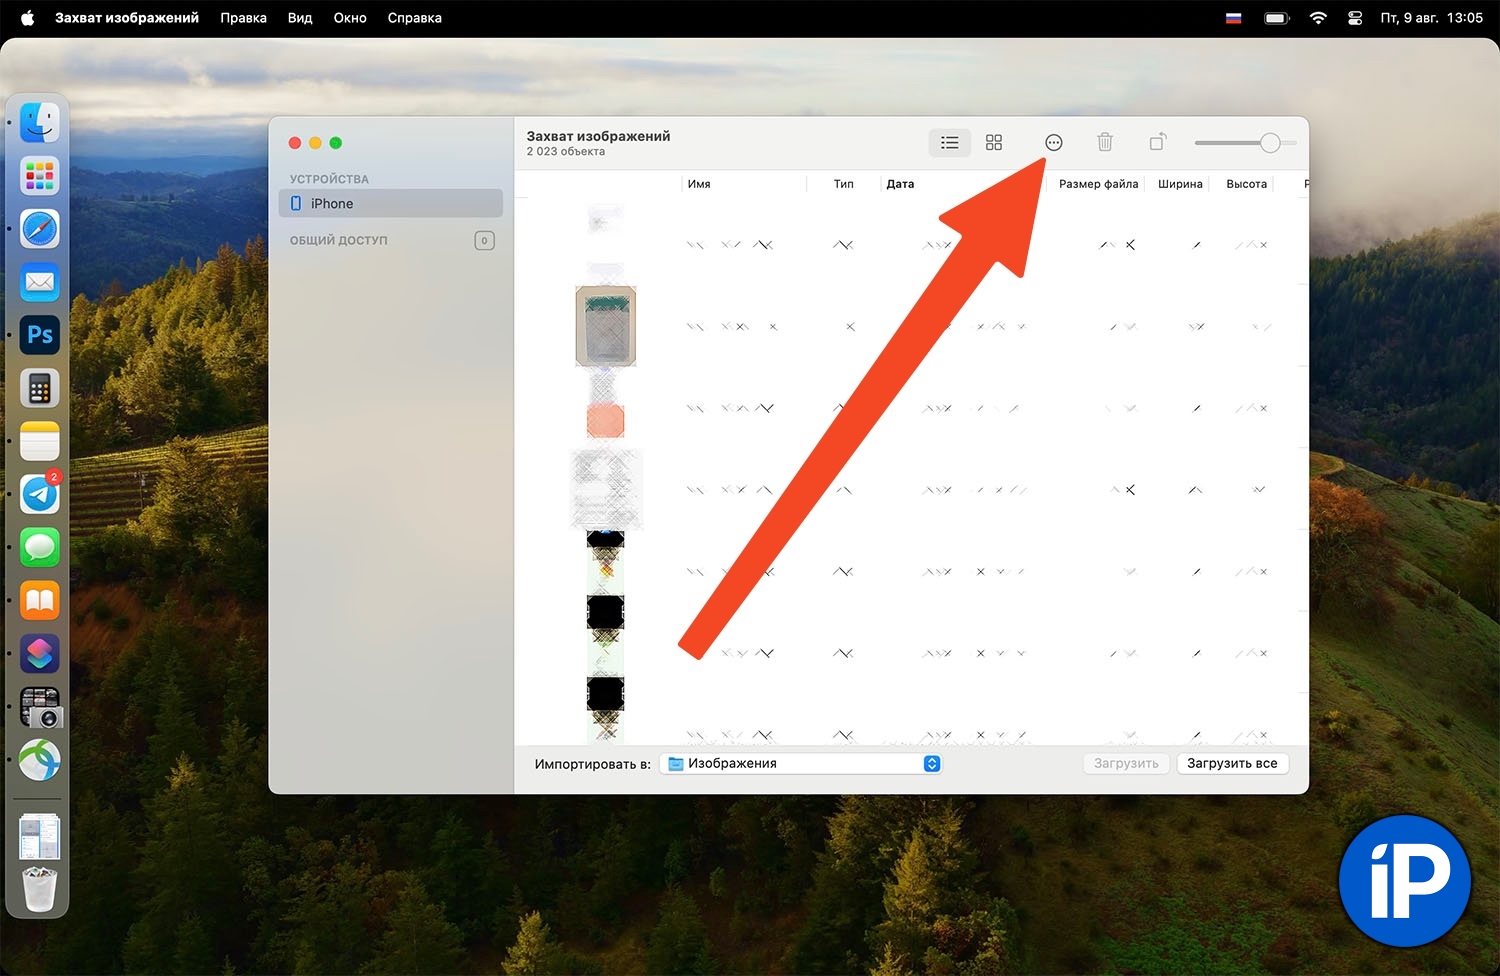This screenshot has height=976, width=1500.
Task: Open the Trash in the Dock
Action: [40, 889]
